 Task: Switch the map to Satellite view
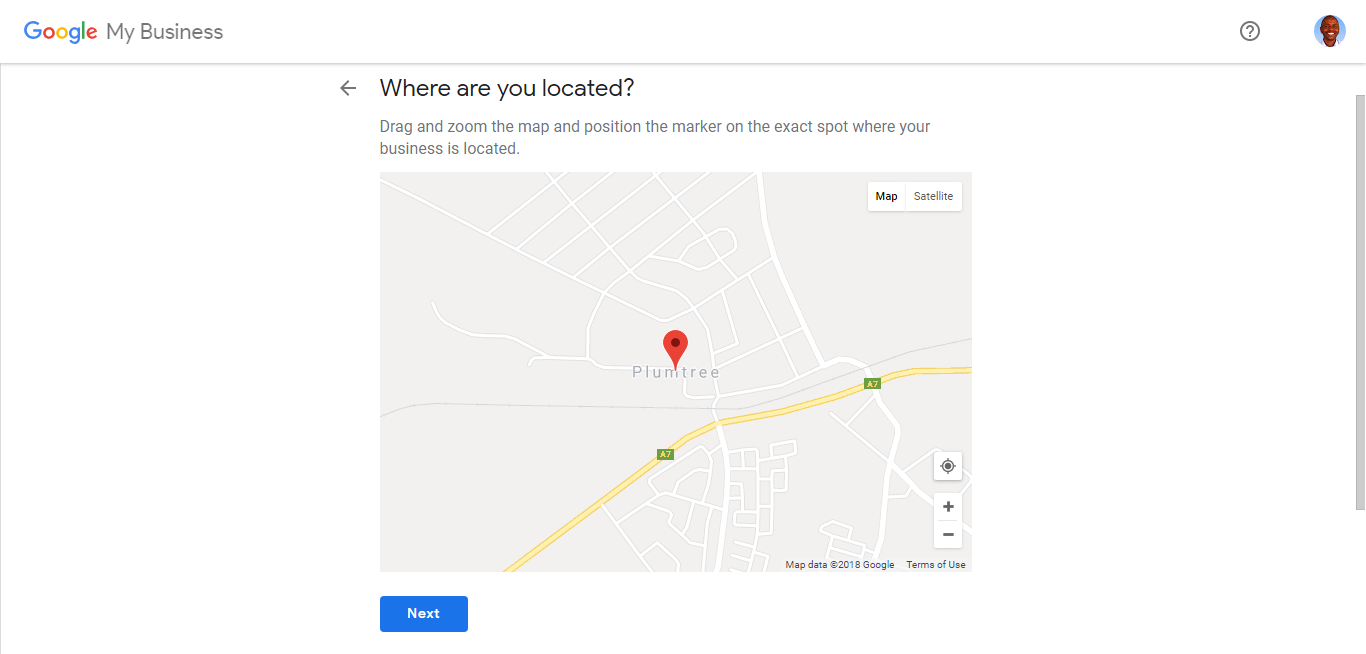point(933,196)
